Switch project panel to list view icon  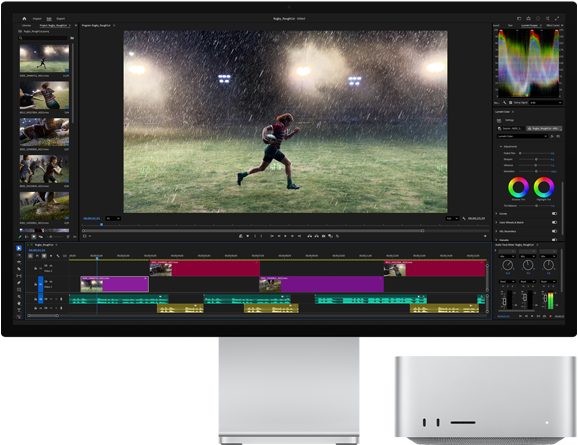click(x=27, y=237)
